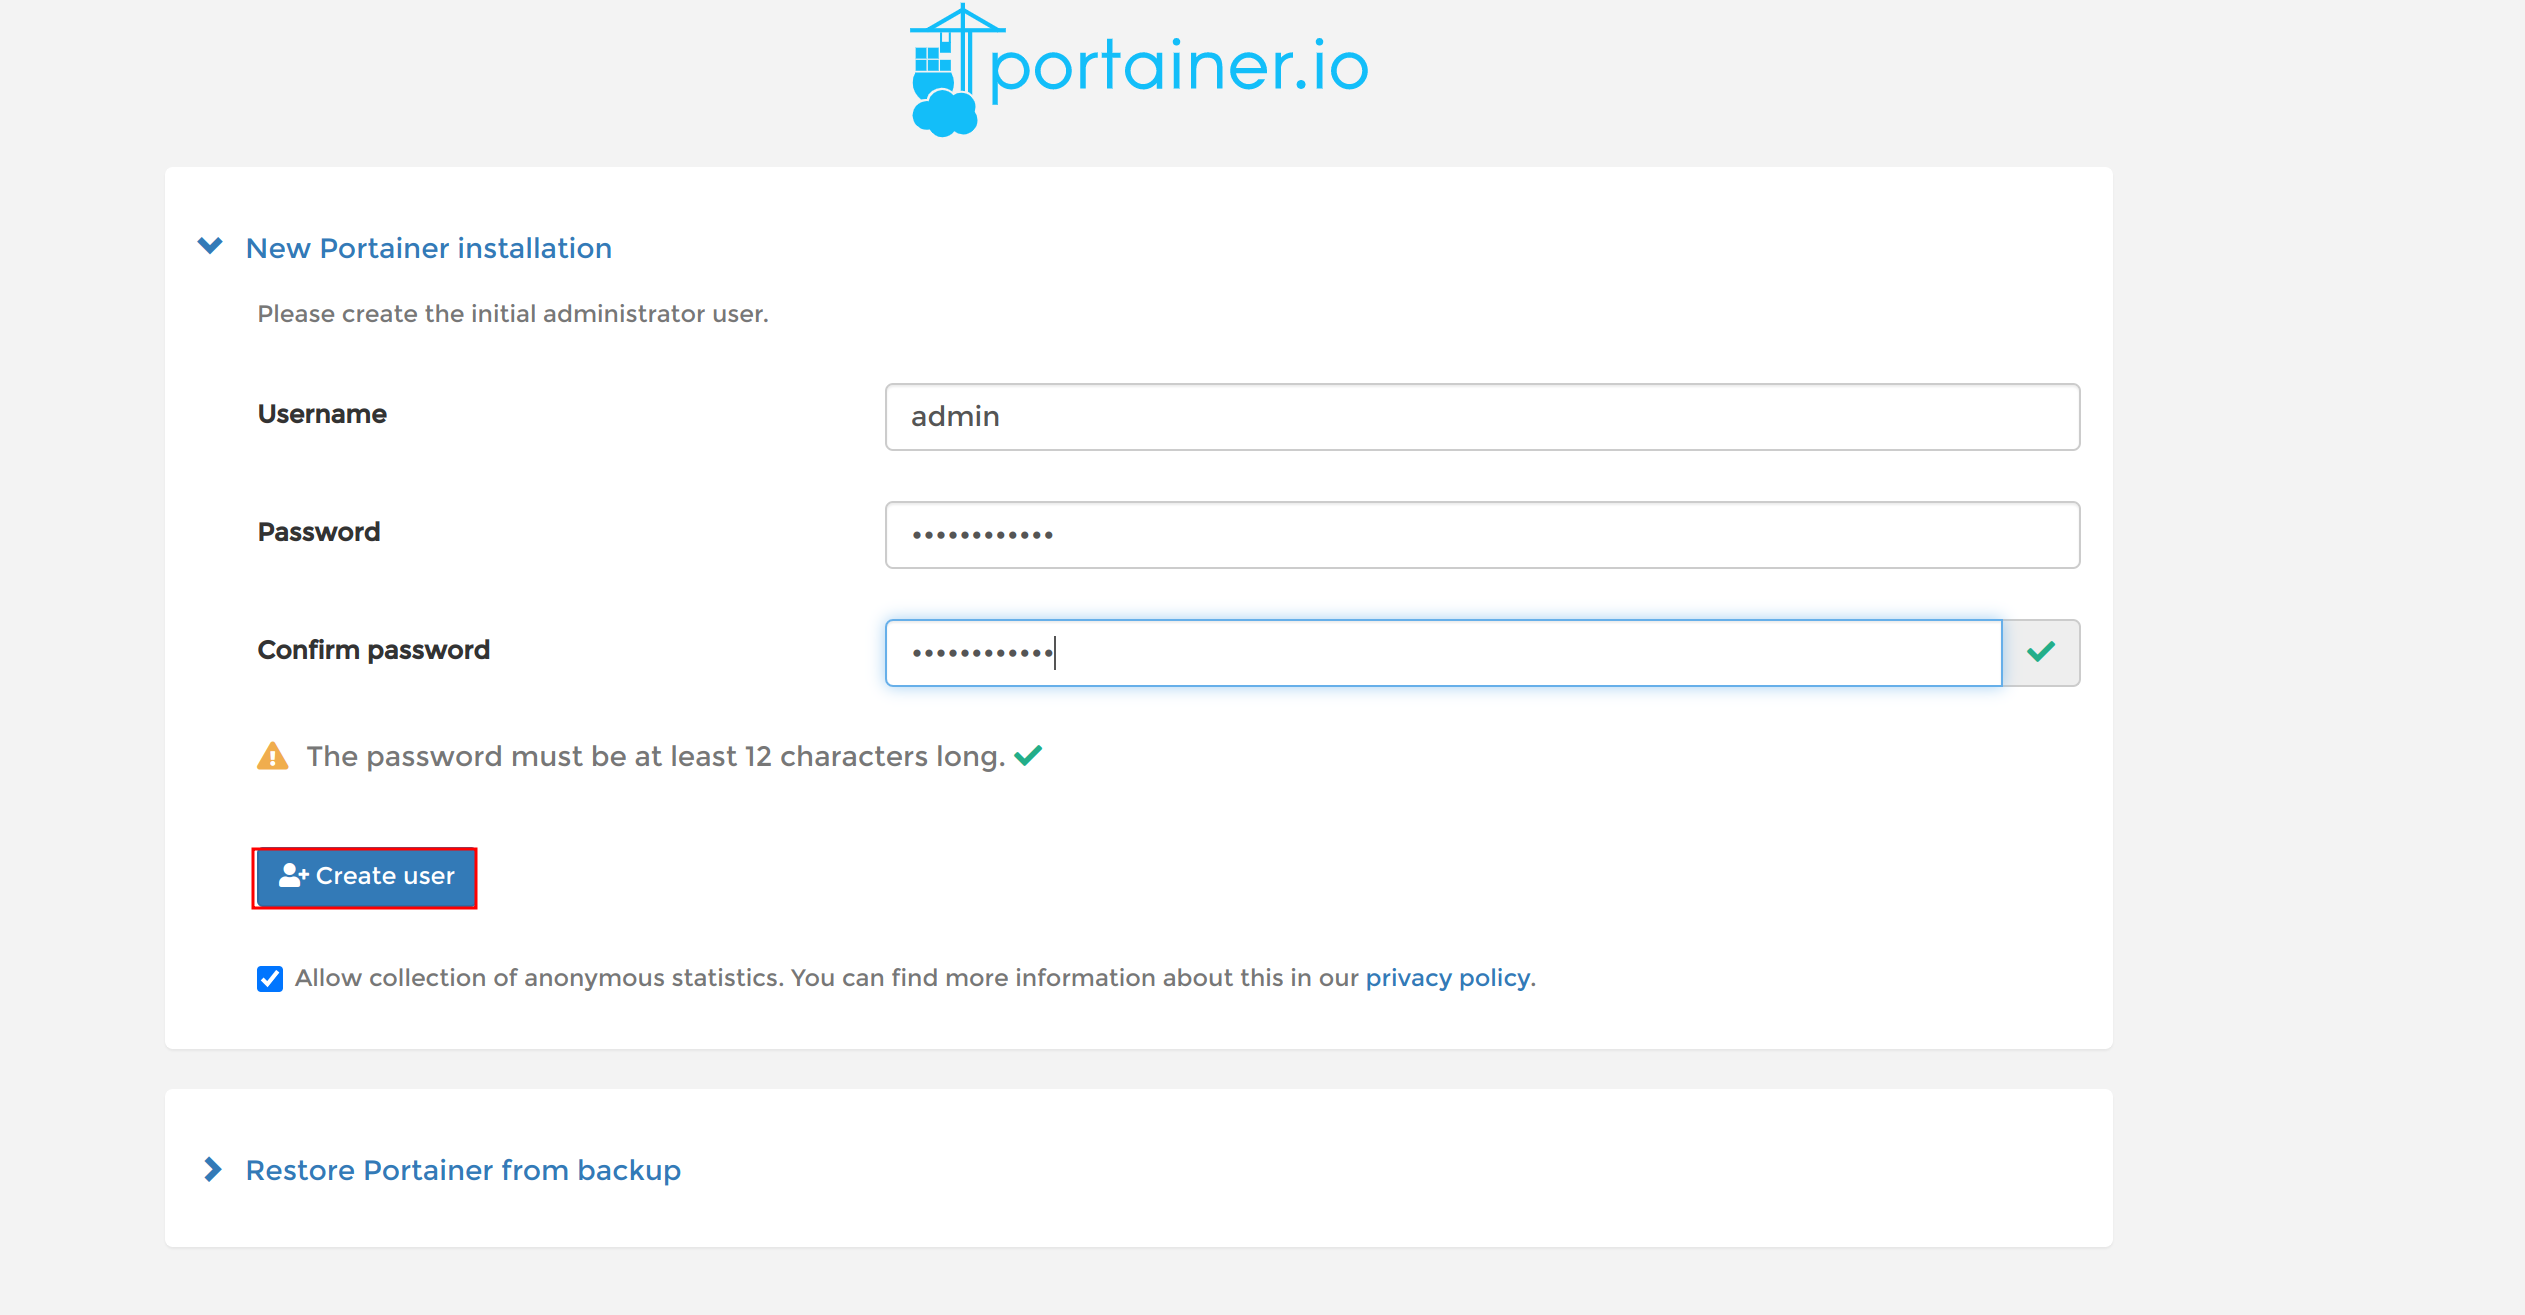Select the Confirm password input field
The width and height of the screenshot is (2525, 1315).
pyautogui.click(x=1440, y=652)
